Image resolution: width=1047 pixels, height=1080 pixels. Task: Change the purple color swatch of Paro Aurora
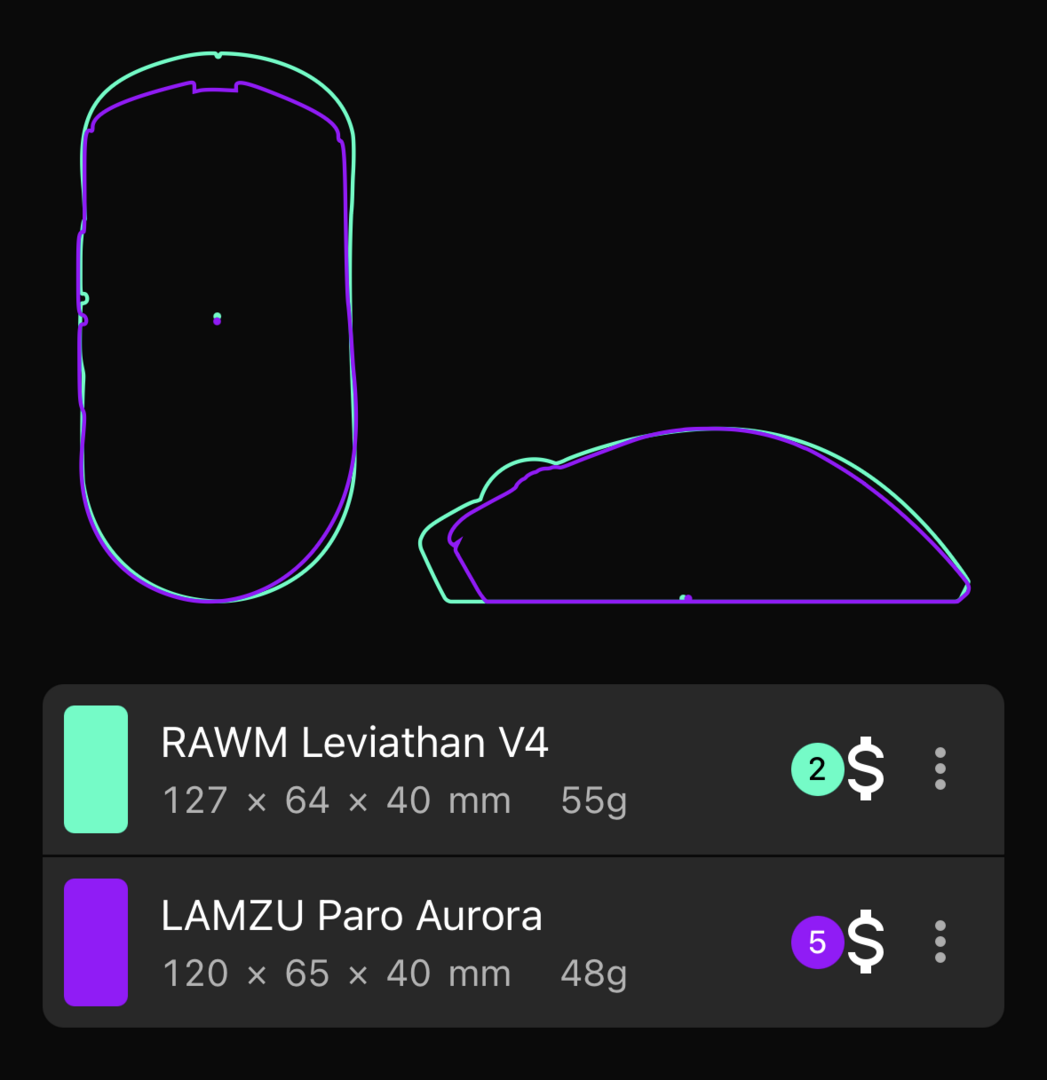96,942
